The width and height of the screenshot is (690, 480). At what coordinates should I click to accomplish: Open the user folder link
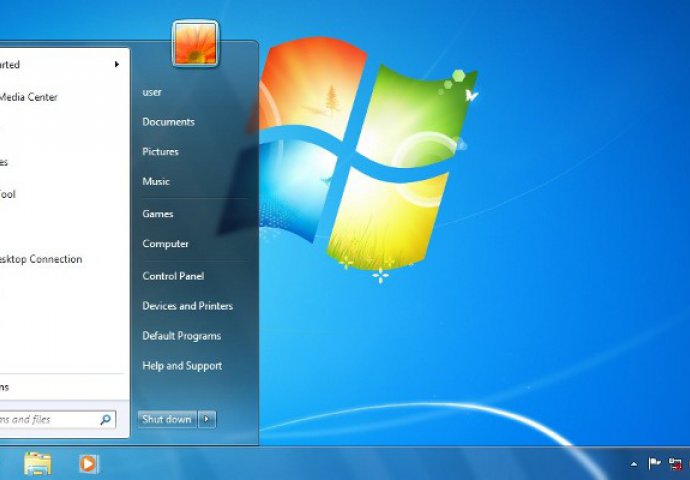[x=152, y=92]
